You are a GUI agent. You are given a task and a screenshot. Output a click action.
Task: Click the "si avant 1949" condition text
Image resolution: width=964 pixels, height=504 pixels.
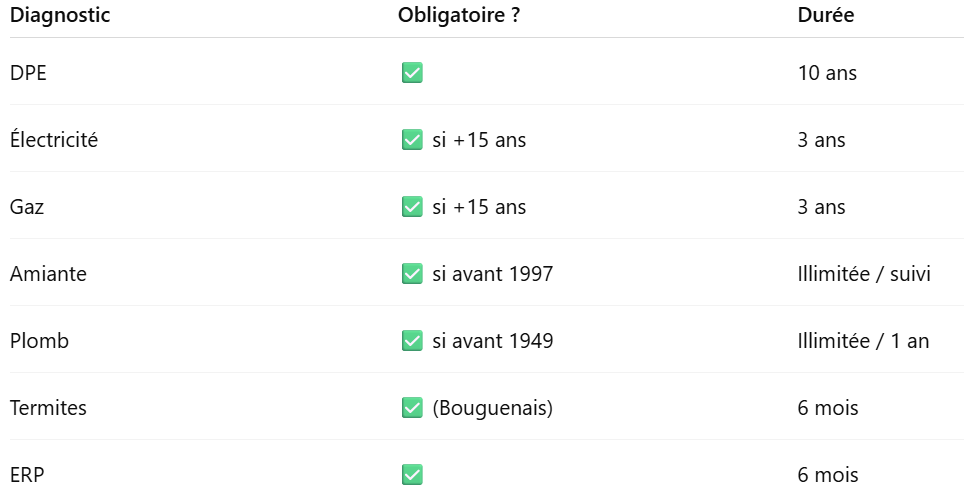coord(493,341)
